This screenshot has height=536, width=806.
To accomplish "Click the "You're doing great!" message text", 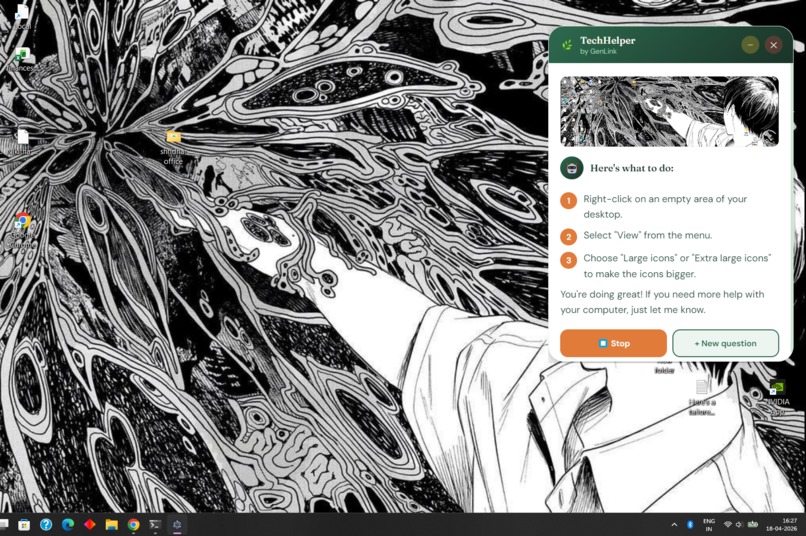I will click(x=662, y=302).
